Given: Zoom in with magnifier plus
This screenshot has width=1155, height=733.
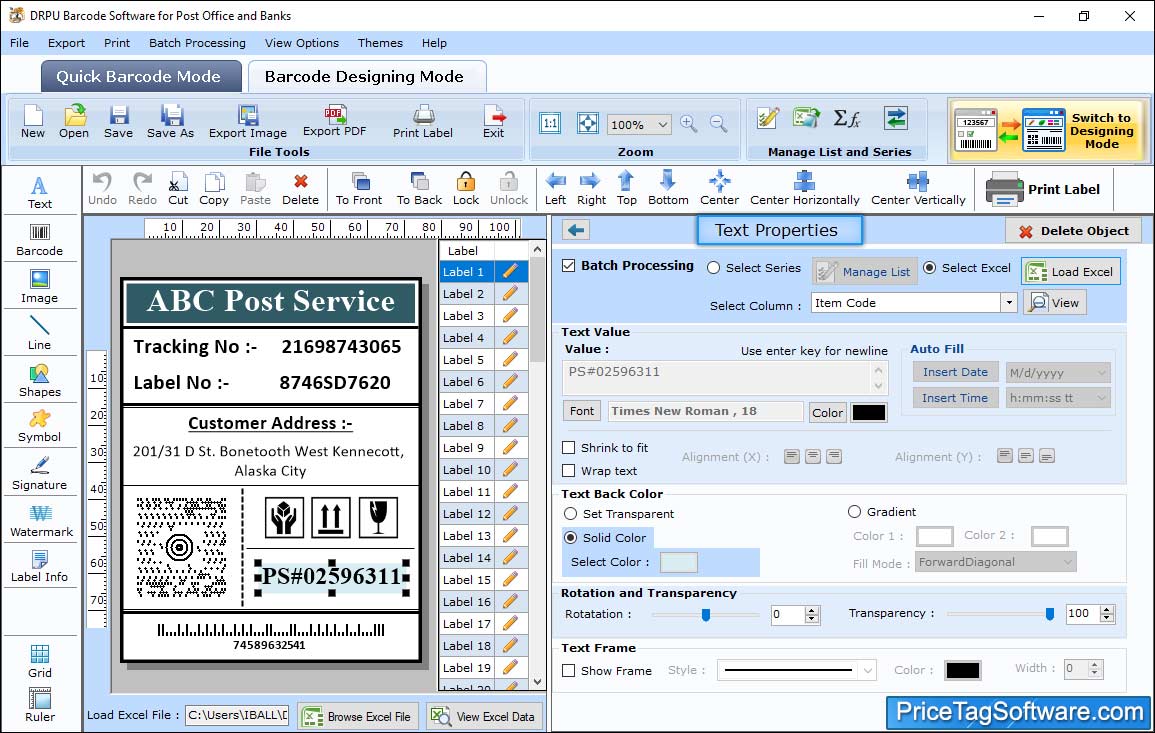Looking at the screenshot, I should [x=689, y=124].
